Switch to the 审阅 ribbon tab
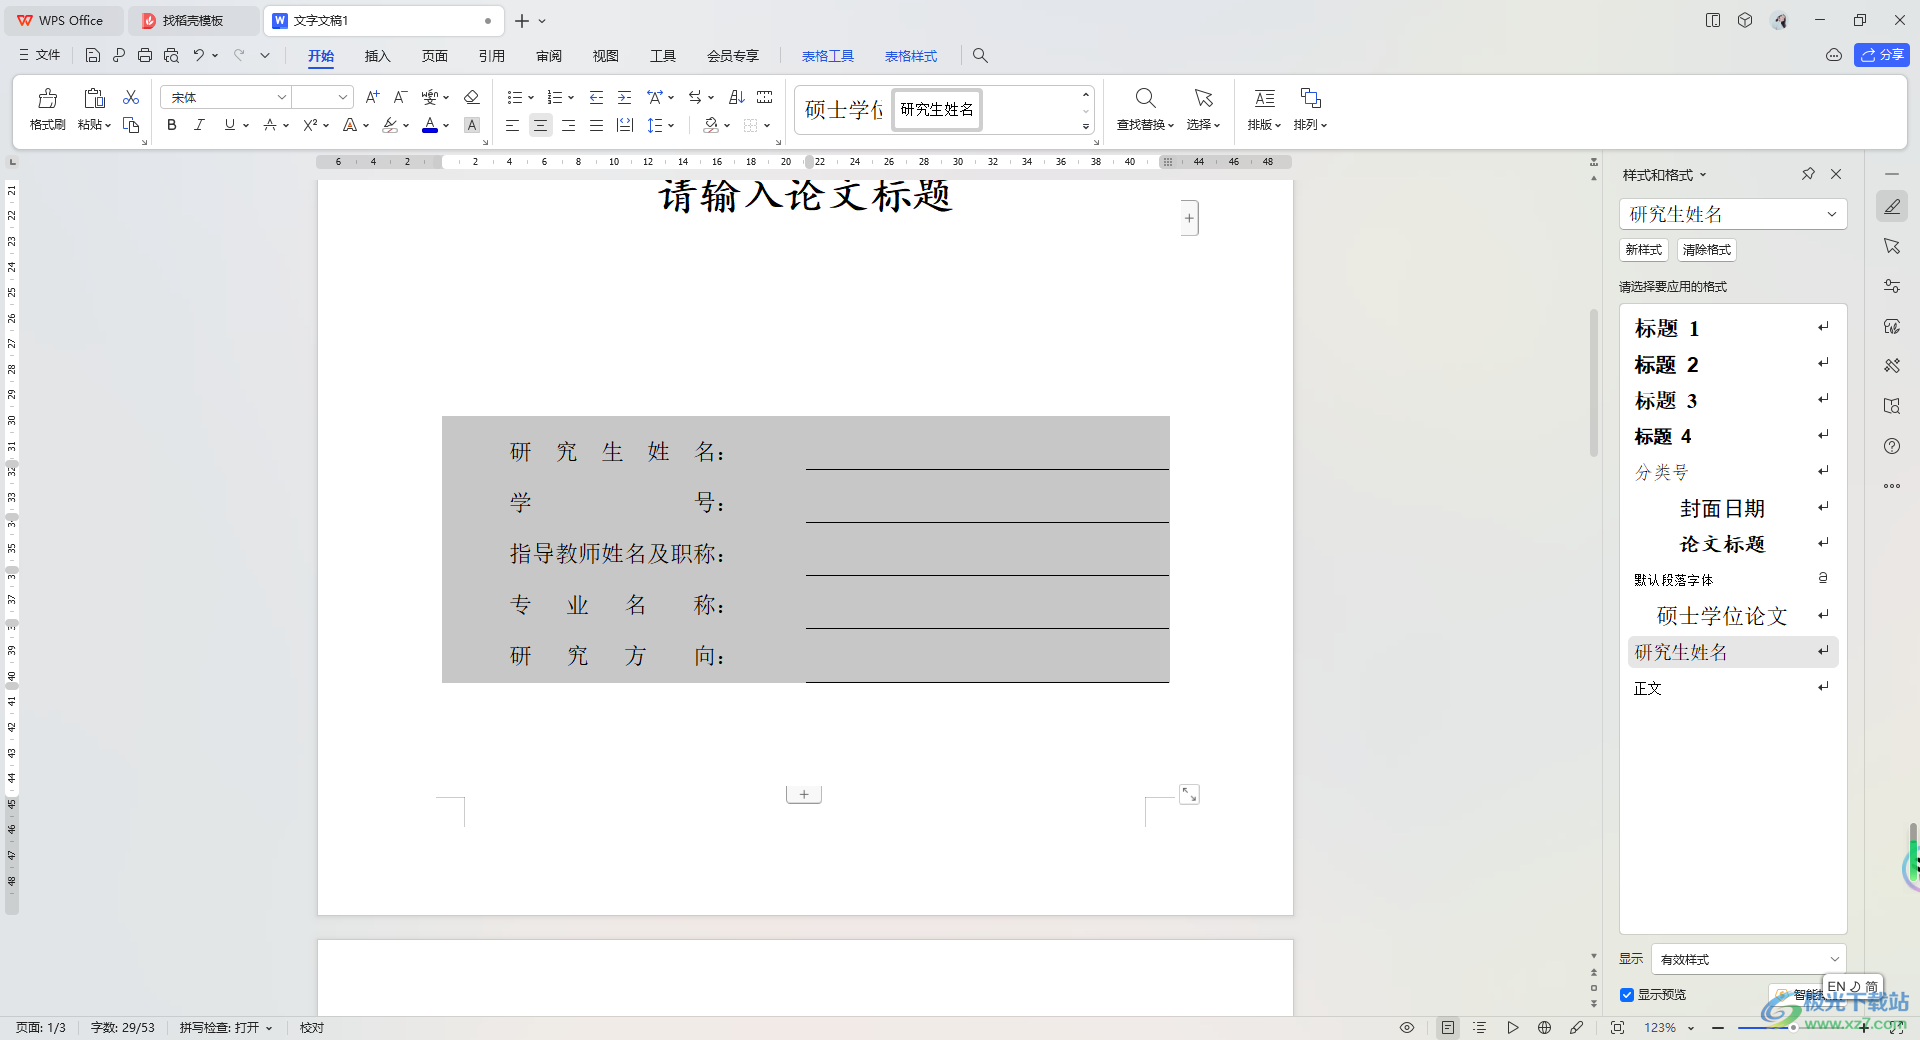This screenshot has height=1040, width=1920. (x=548, y=56)
